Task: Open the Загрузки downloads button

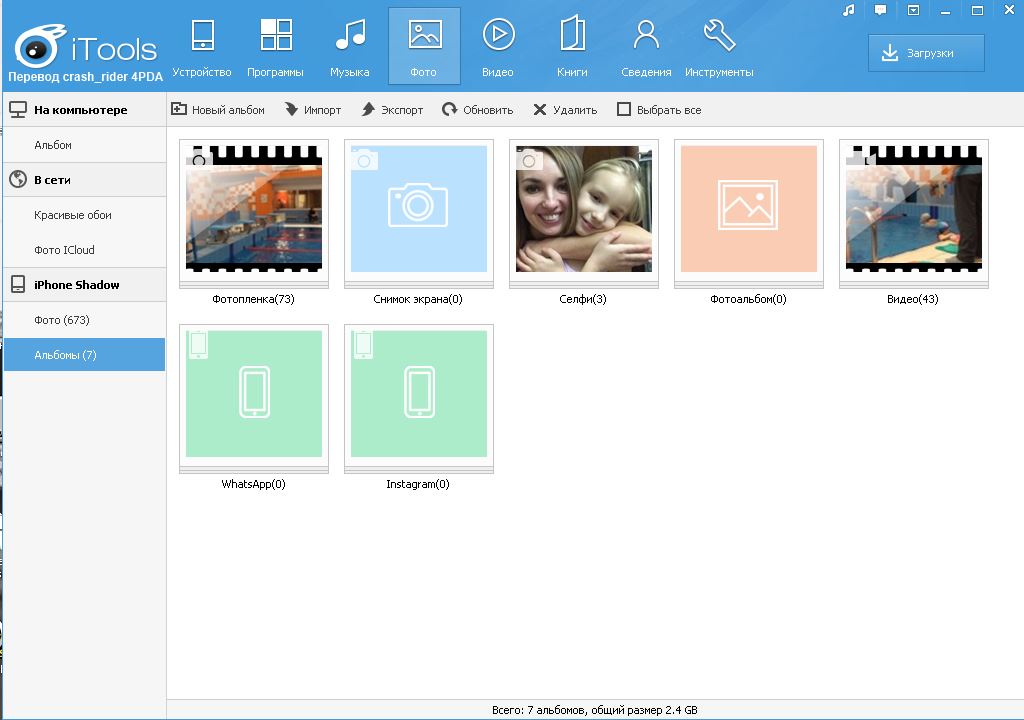Action: (926, 53)
